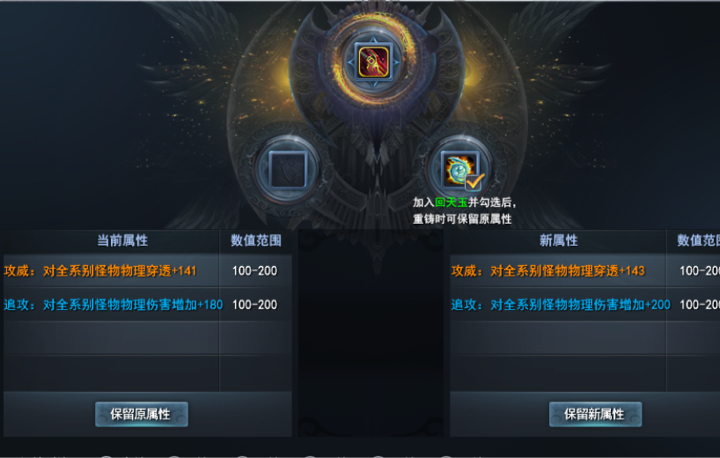Screen dimensions: 720x458
Task: Select the 当前属性 column header
Action: tap(122, 240)
